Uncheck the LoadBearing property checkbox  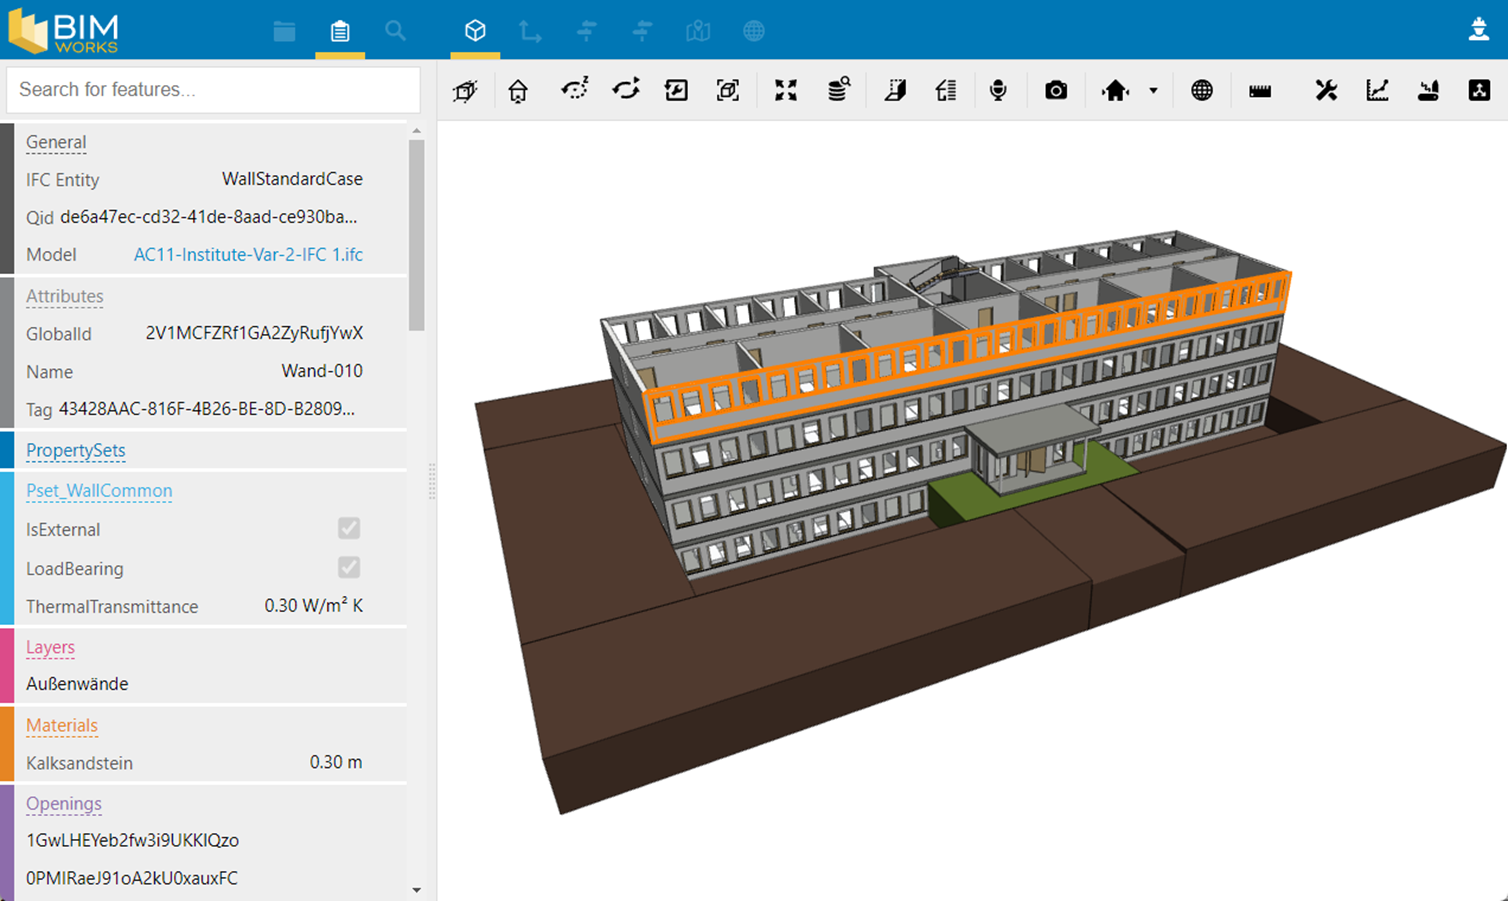coord(349,567)
